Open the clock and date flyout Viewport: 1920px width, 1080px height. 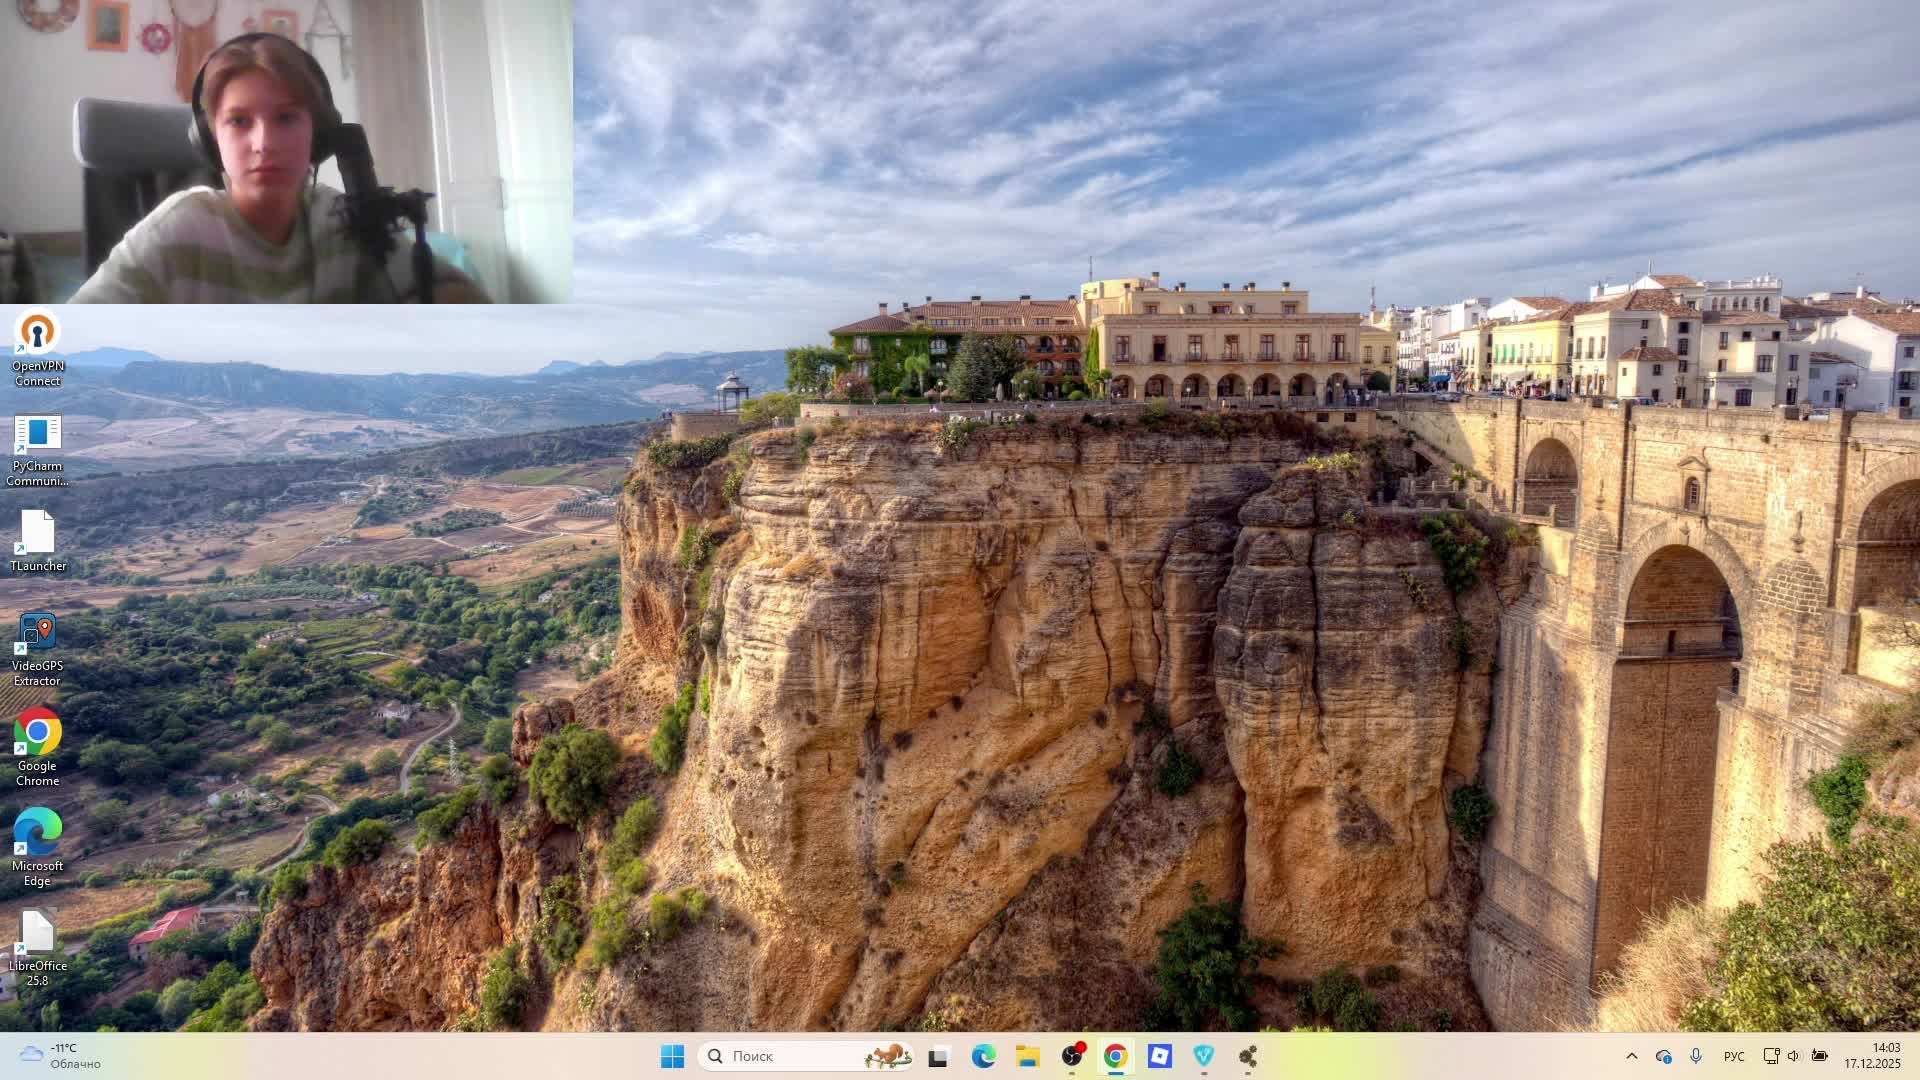click(1872, 1056)
